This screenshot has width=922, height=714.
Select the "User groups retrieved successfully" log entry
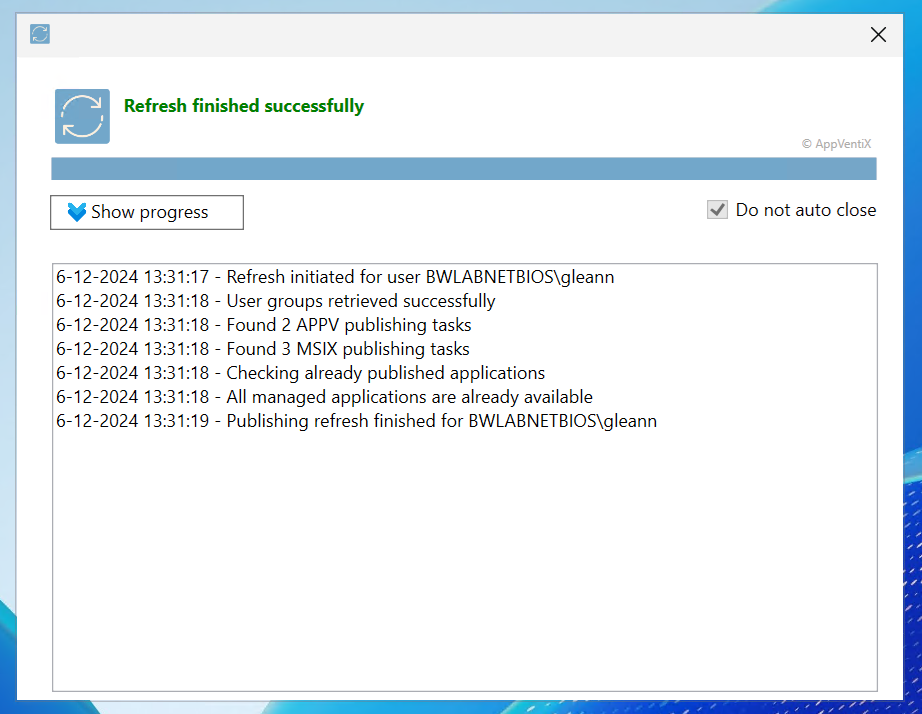[x=275, y=301]
